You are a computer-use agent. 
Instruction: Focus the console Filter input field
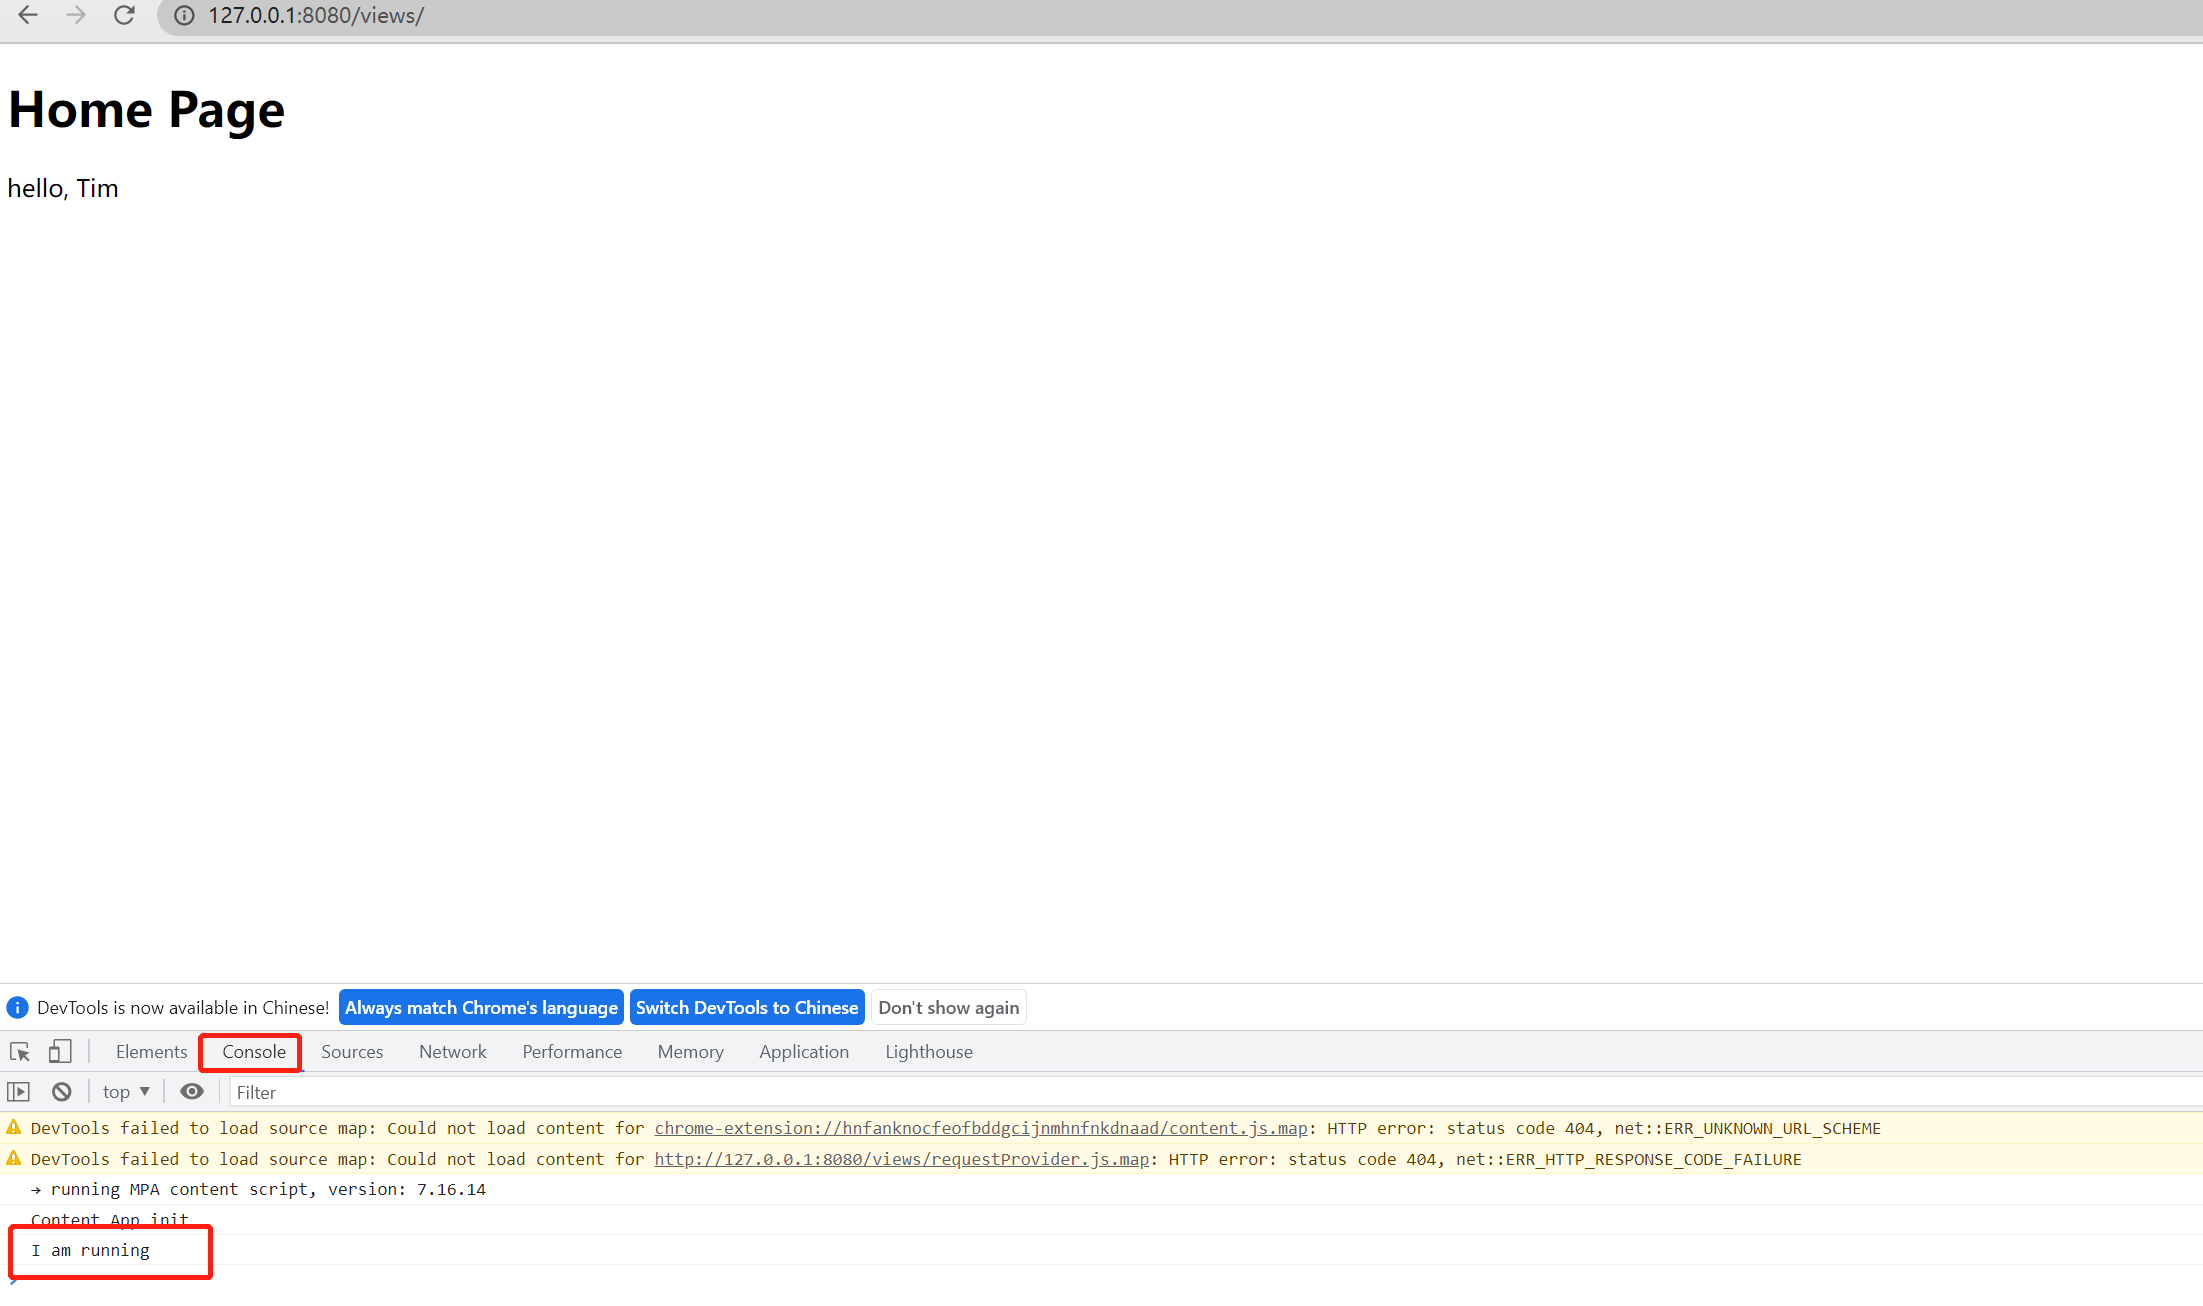[1215, 1093]
